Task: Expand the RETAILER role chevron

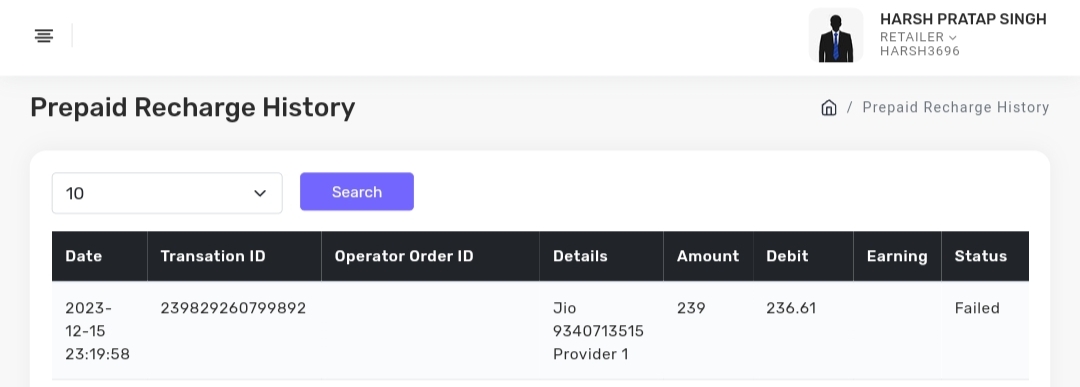Action: pyautogui.click(x=953, y=38)
